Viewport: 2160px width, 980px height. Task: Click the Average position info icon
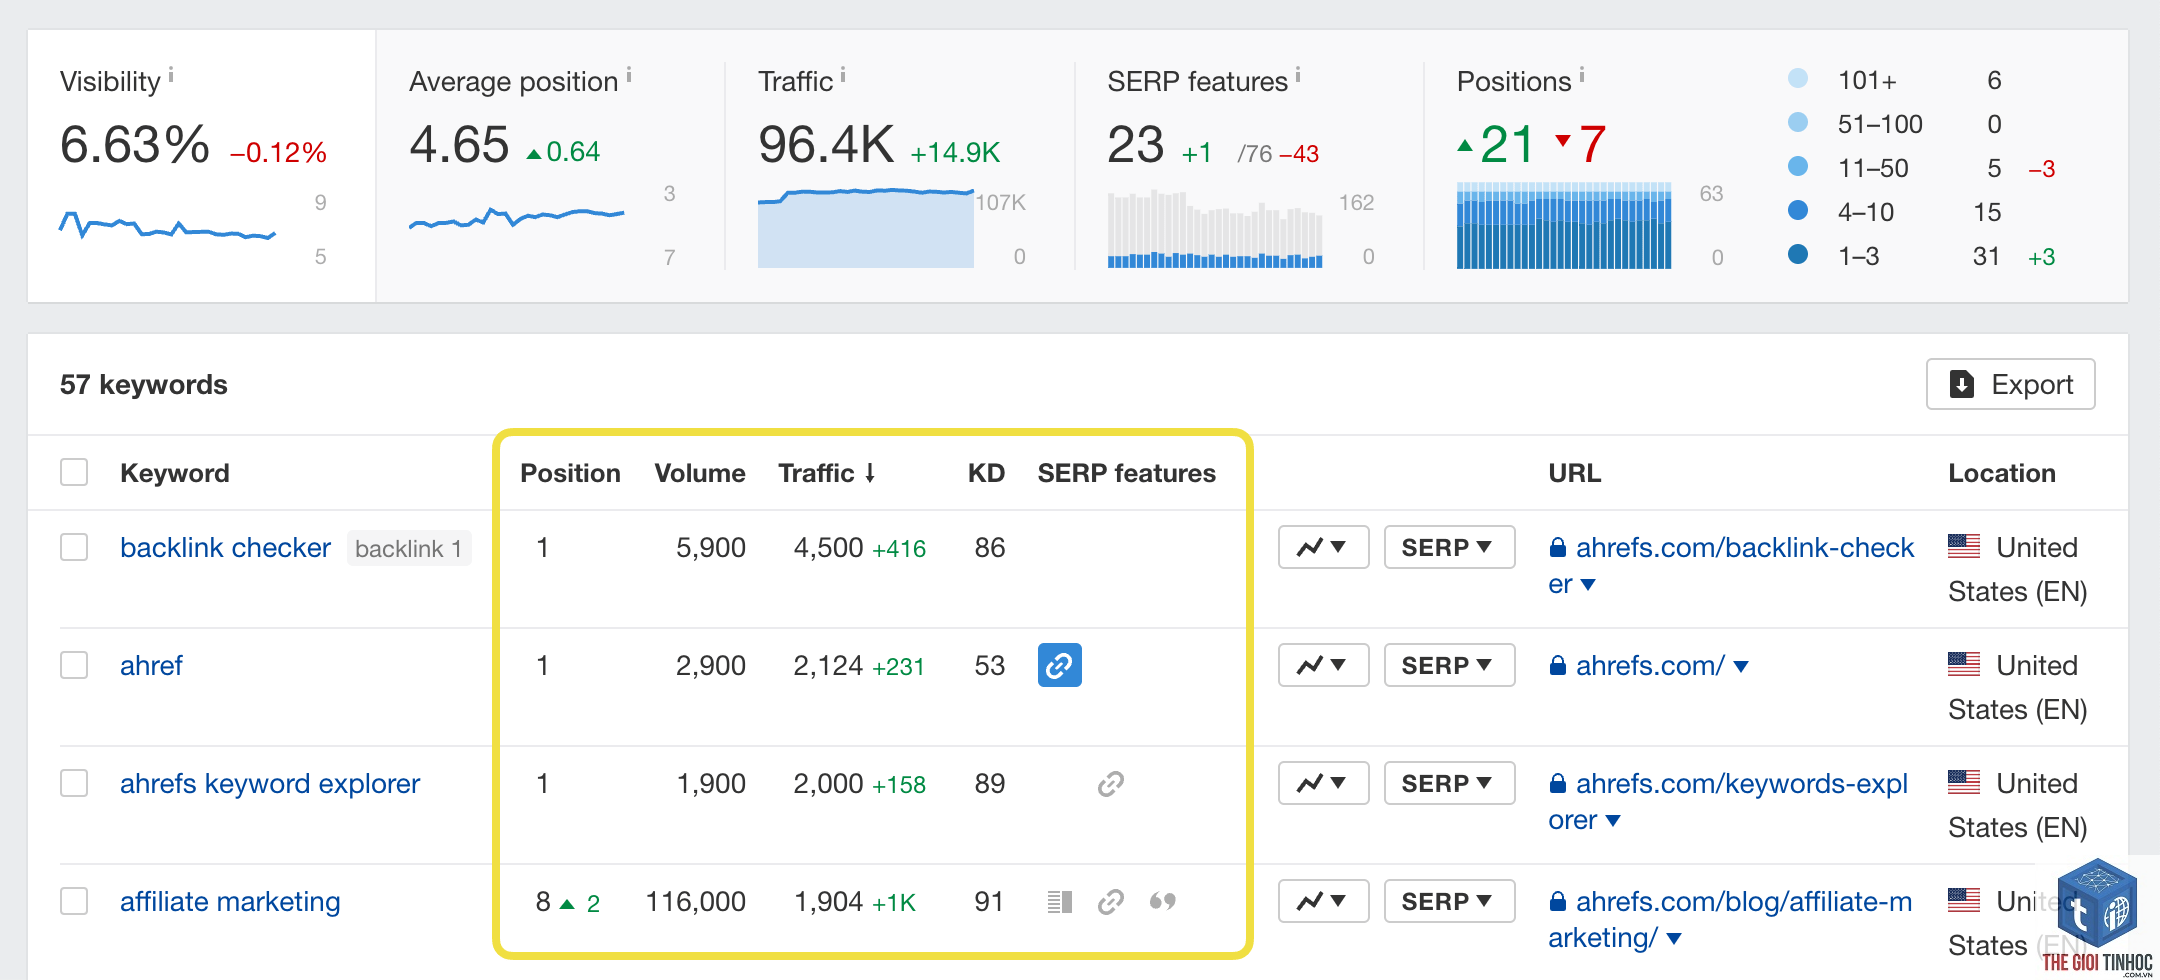629,75
